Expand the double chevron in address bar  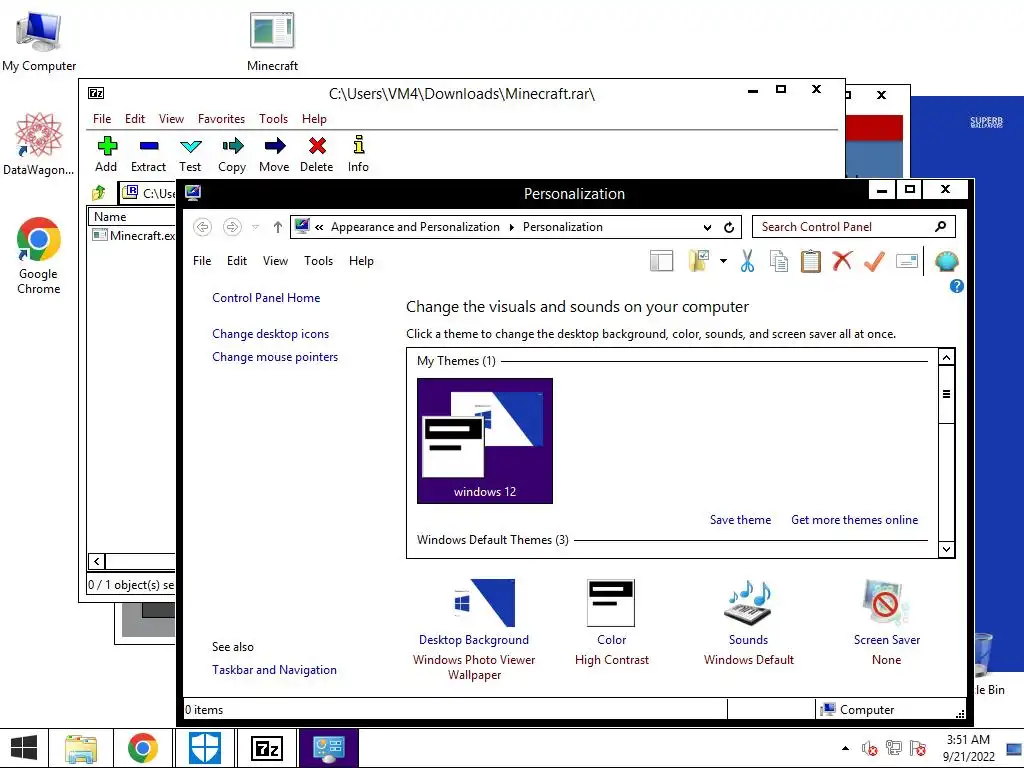pyautogui.click(x=319, y=227)
